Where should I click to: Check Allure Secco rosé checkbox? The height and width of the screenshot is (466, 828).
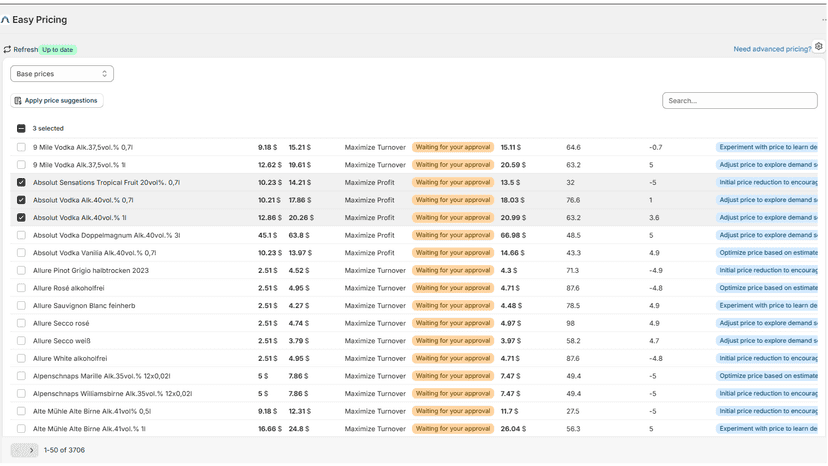pos(21,323)
